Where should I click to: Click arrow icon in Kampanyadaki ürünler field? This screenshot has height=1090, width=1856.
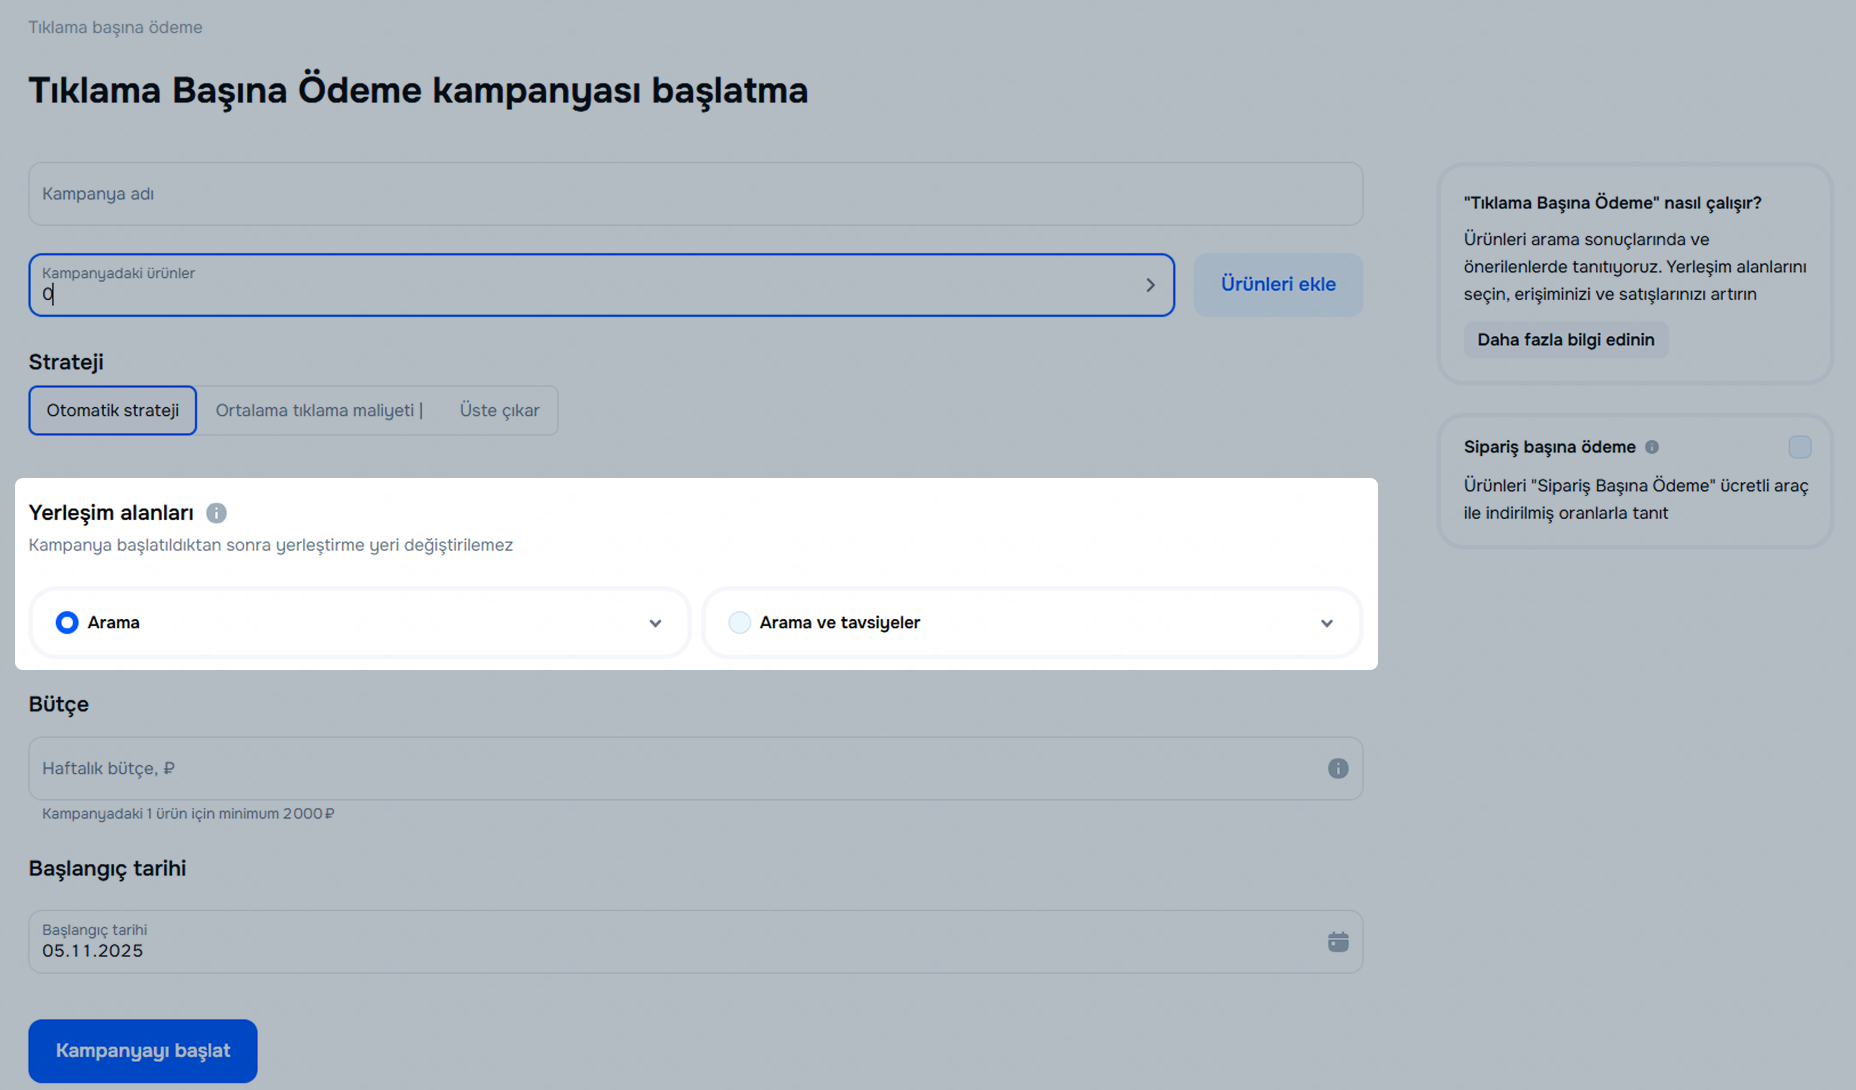pyautogui.click(x=1150, y=285)
